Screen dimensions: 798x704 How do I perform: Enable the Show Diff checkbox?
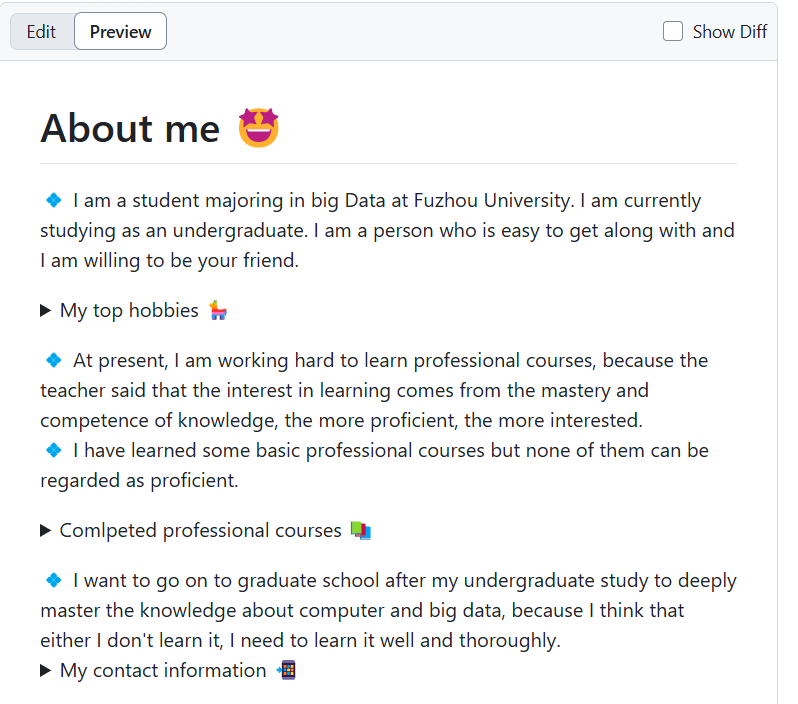click(x=673, y=32)
